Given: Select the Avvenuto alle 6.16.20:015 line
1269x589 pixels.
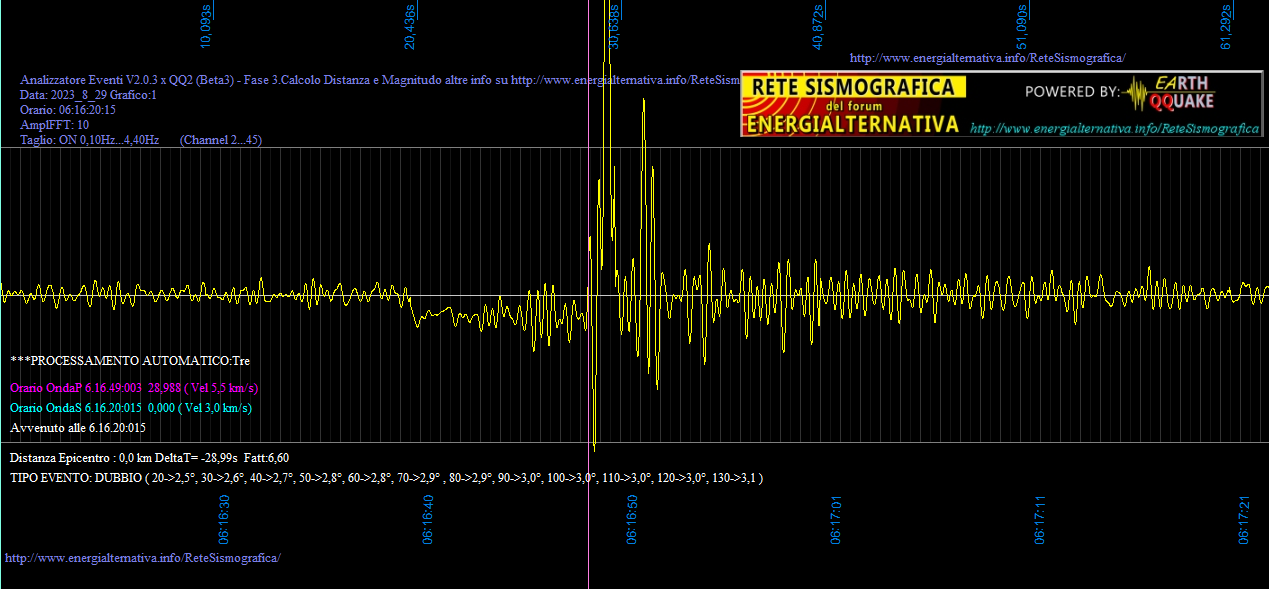Looking at the screenshot, I should point(78,428).
